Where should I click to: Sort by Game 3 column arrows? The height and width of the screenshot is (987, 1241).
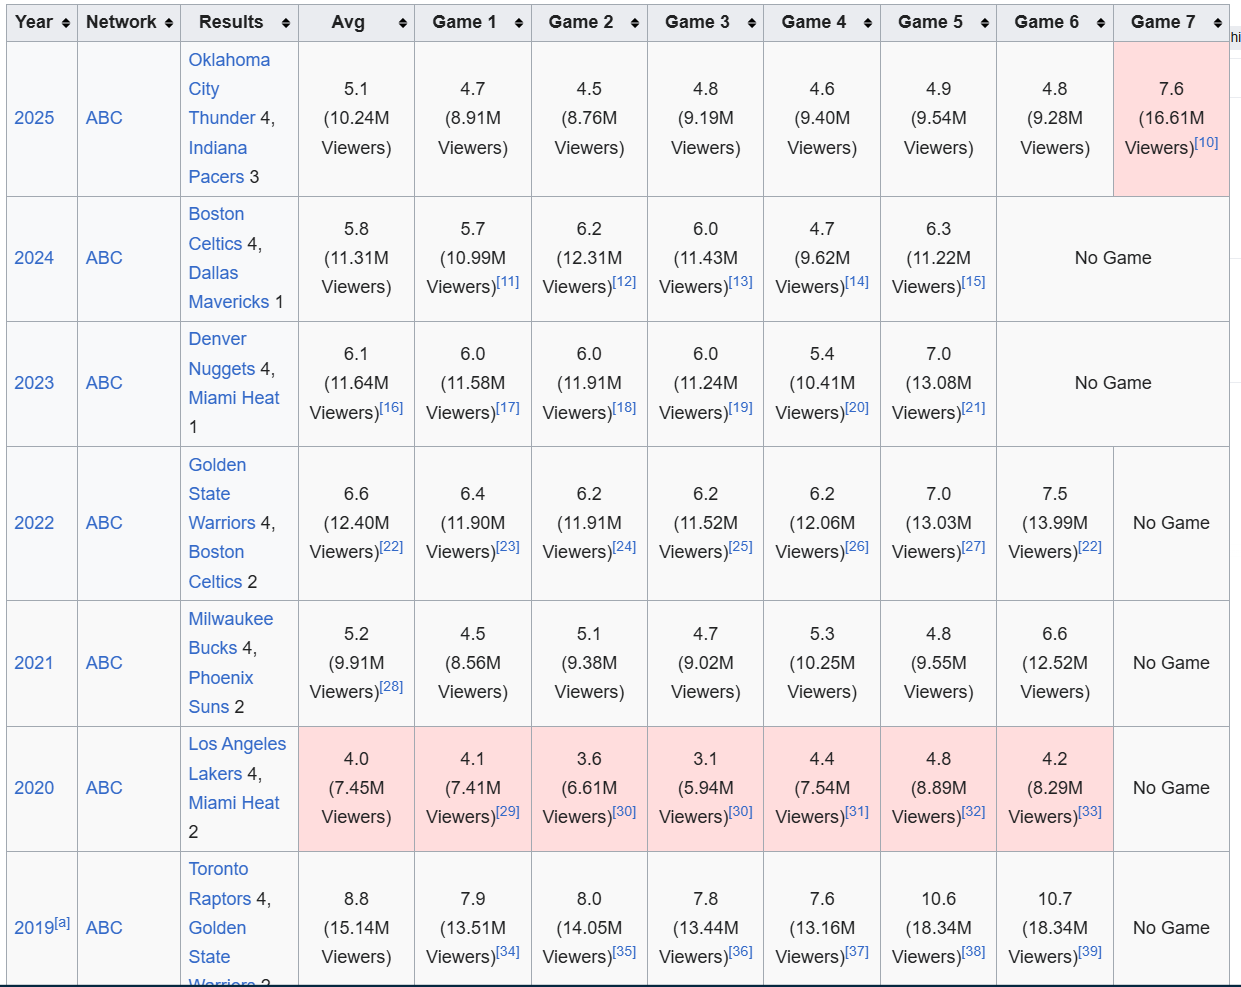pos(752,23)
